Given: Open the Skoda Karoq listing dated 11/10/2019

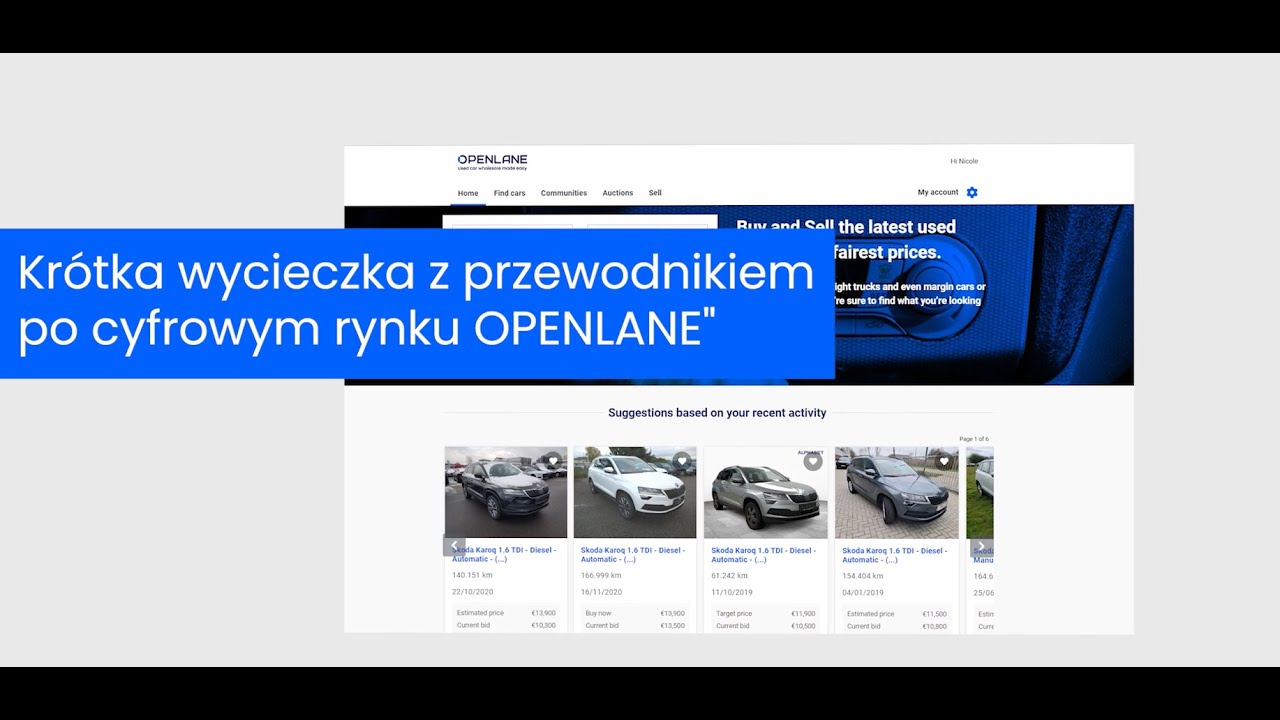Looking at the screenshot, I should tap(764, 555).
